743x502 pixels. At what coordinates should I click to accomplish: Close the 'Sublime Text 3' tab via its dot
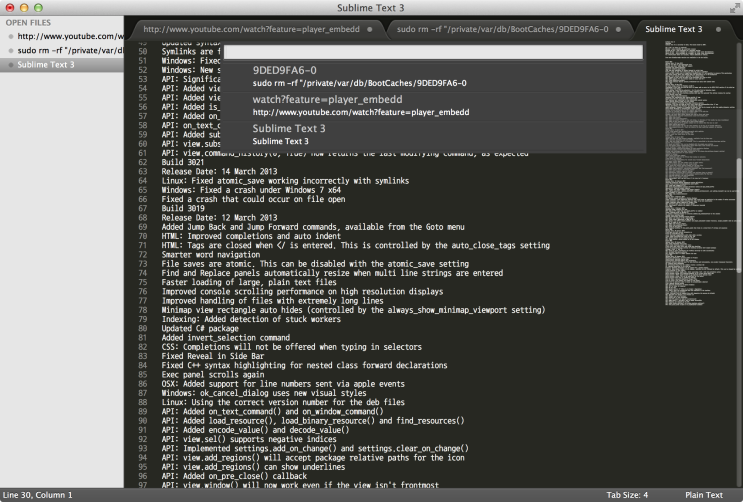click(x=718, y=29)
